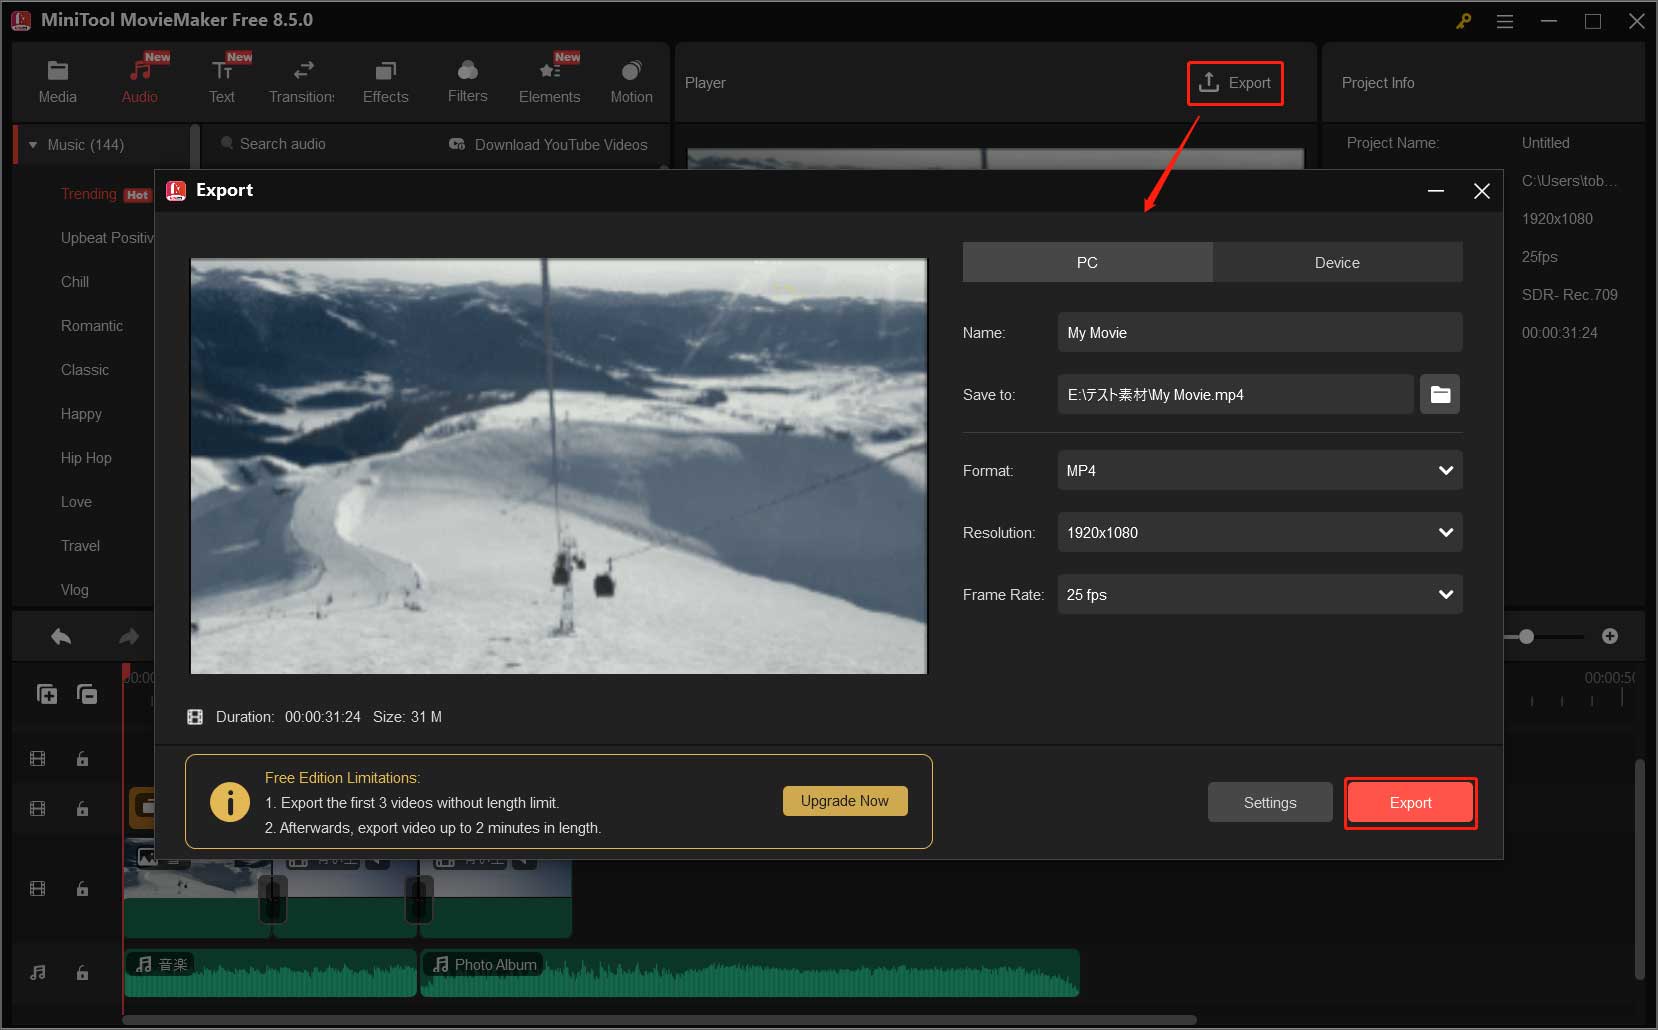Open the Motion panel
The width and height of the screenshot is (1658, 1030).
(x=631, y=78)
